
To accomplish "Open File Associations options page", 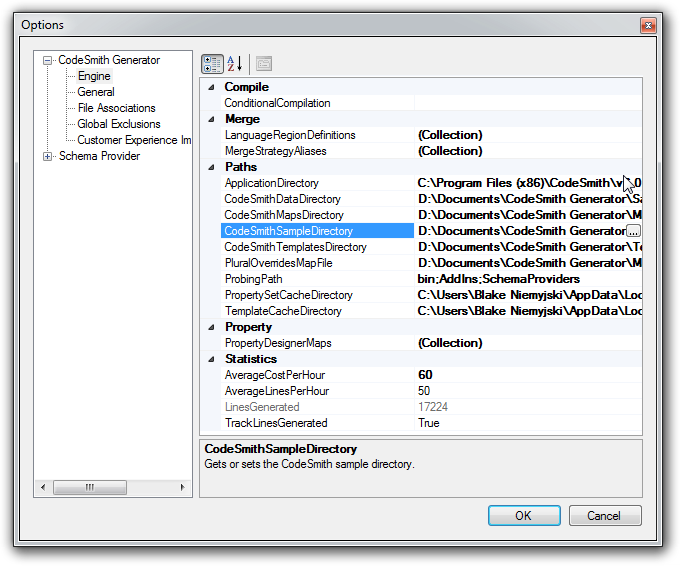I will (116, 108).
